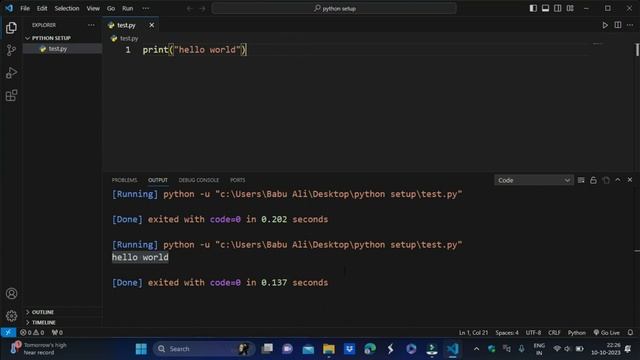Go back in navigation history
This screenshot has width=640, height=360.
(190, 8)
